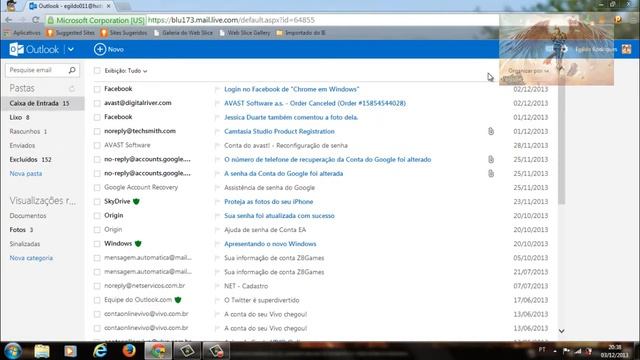Check the SkyDrive message checkbox

(x=97, y=202)
